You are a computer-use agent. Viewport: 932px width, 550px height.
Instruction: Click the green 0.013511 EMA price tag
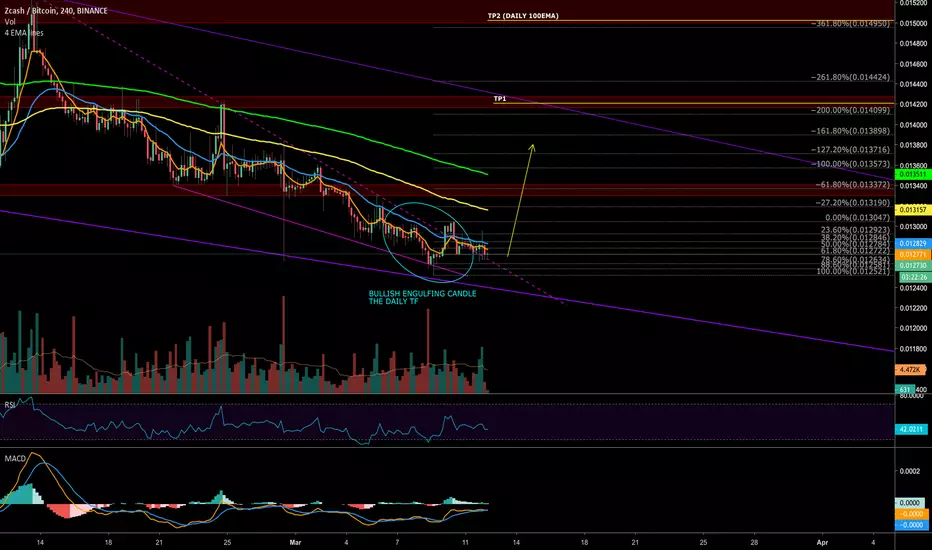912,174
